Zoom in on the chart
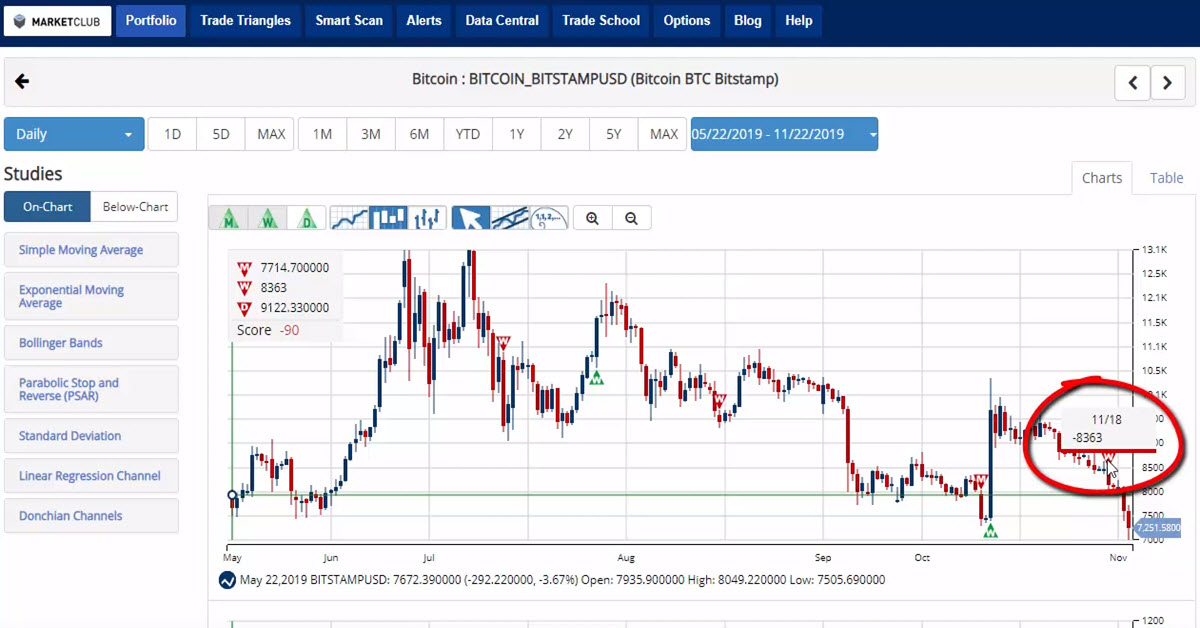Image resolution: width=1200 pixels, height=628 pixels. coord(593,218)
